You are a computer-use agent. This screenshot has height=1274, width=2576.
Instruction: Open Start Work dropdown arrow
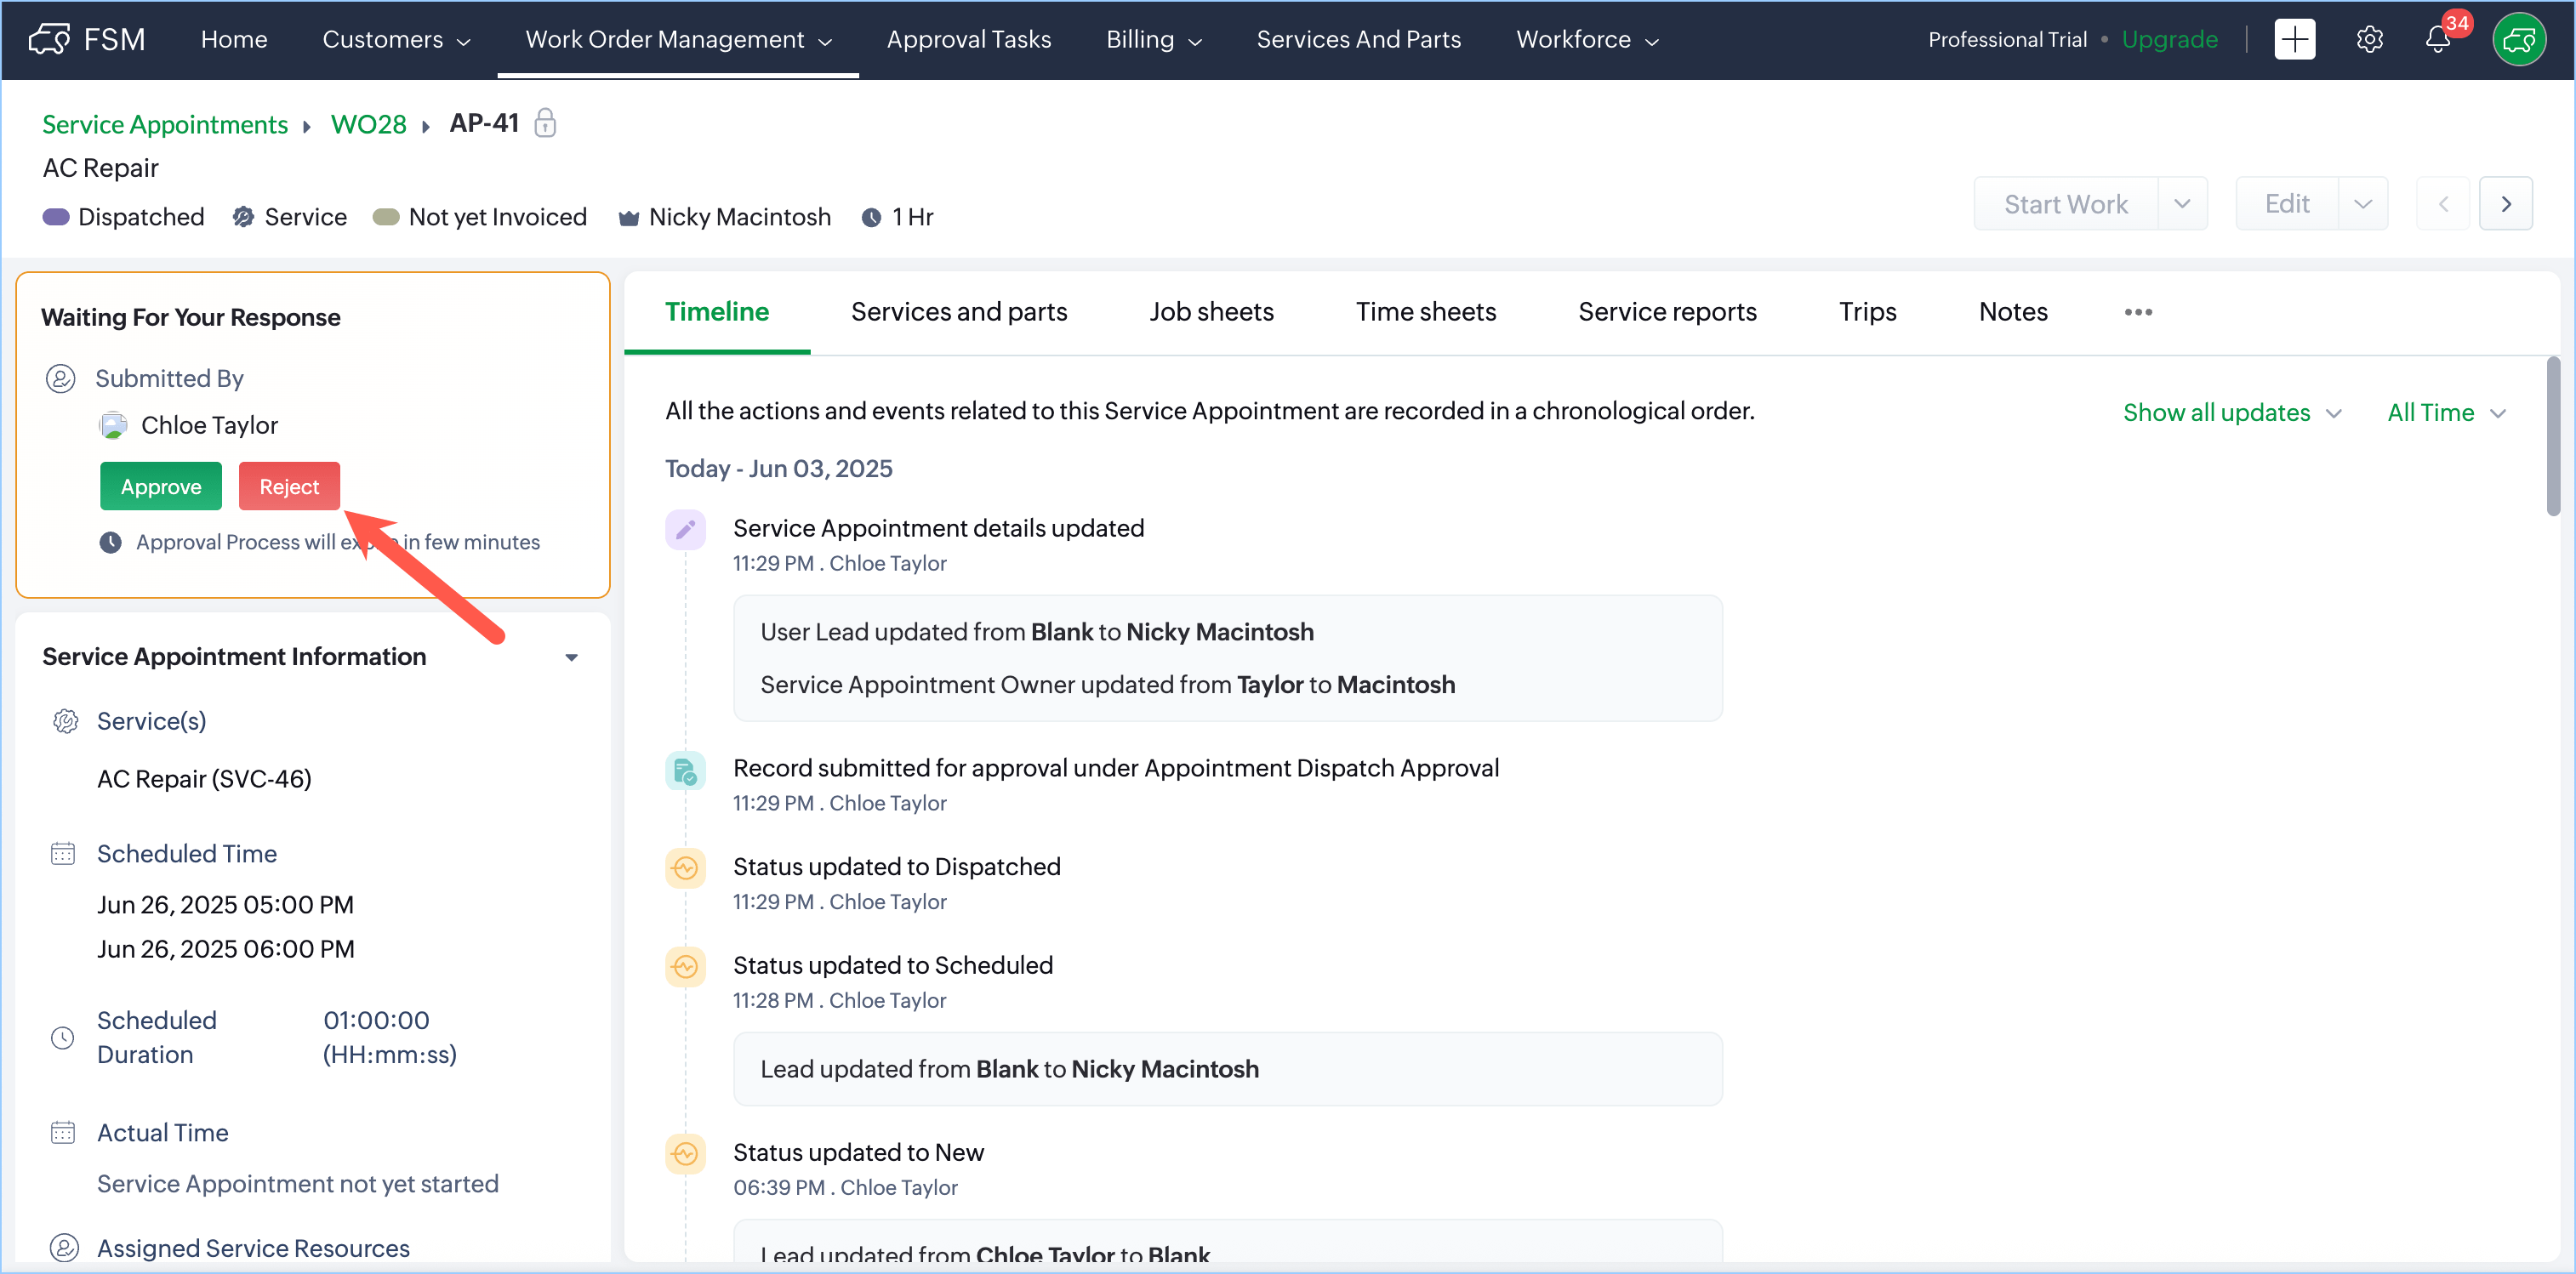pos(2182,204)
